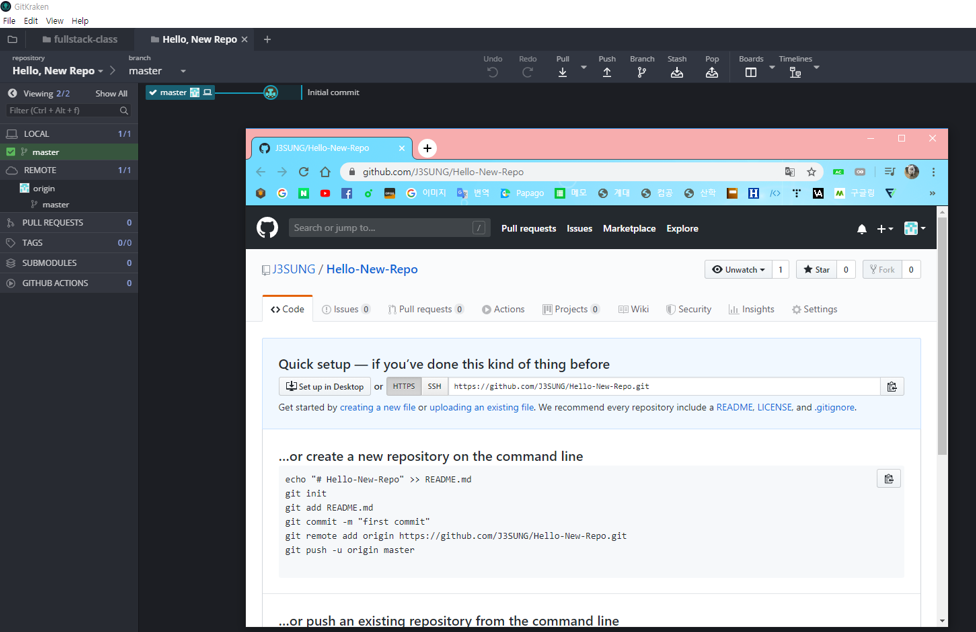Go to Chrome home page icon
976x632 pixels.
[x=325, y=172]
